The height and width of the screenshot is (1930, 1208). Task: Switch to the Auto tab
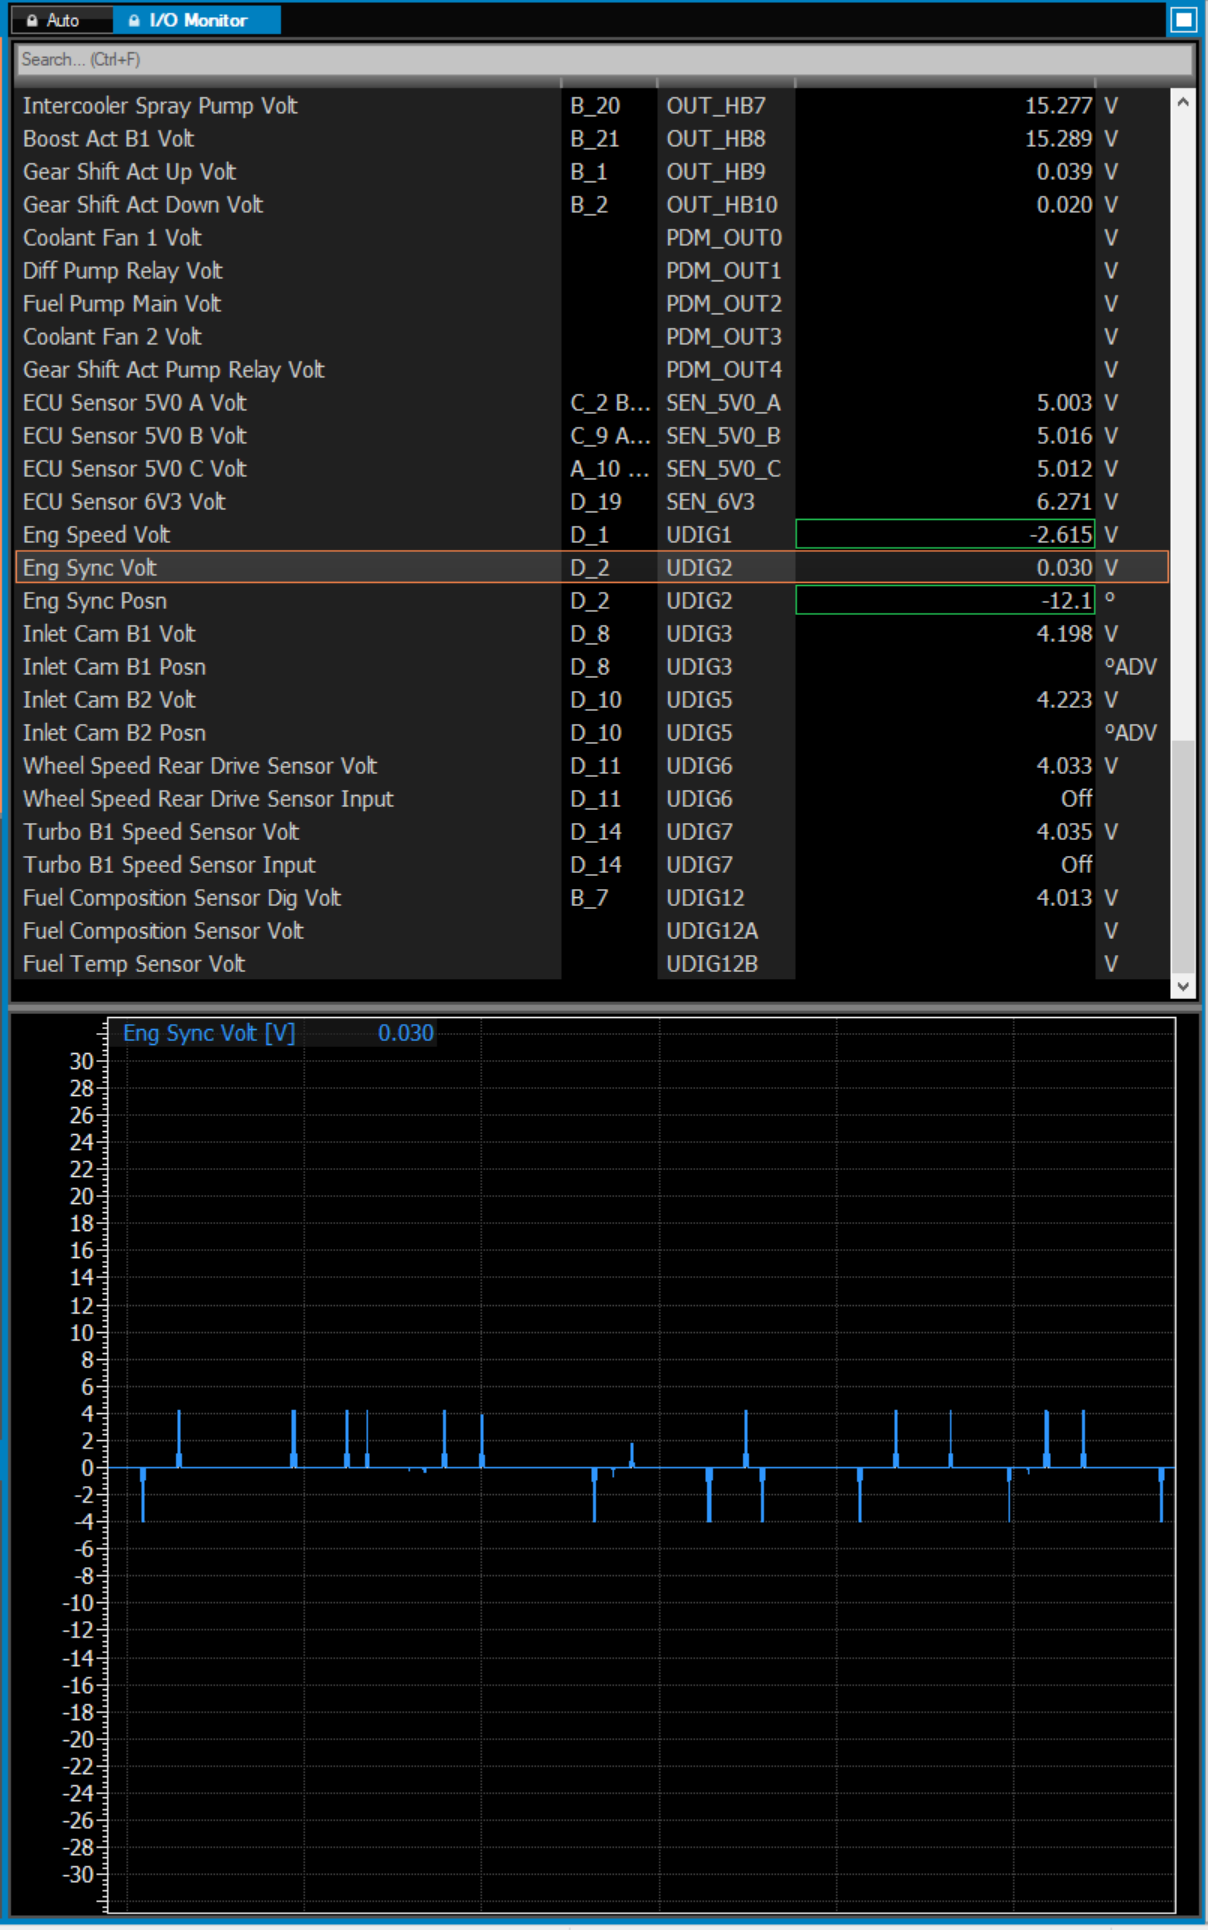tap(62, 20)
